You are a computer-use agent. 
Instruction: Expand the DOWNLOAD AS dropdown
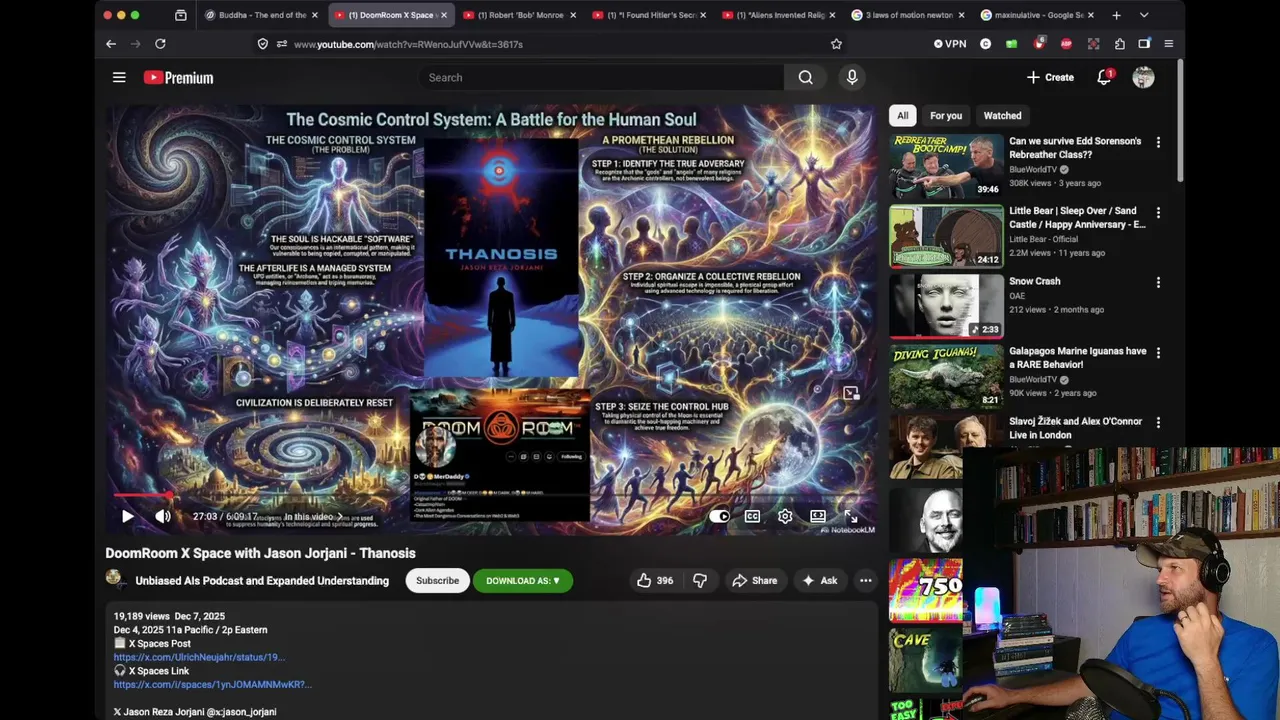point(522,580)
